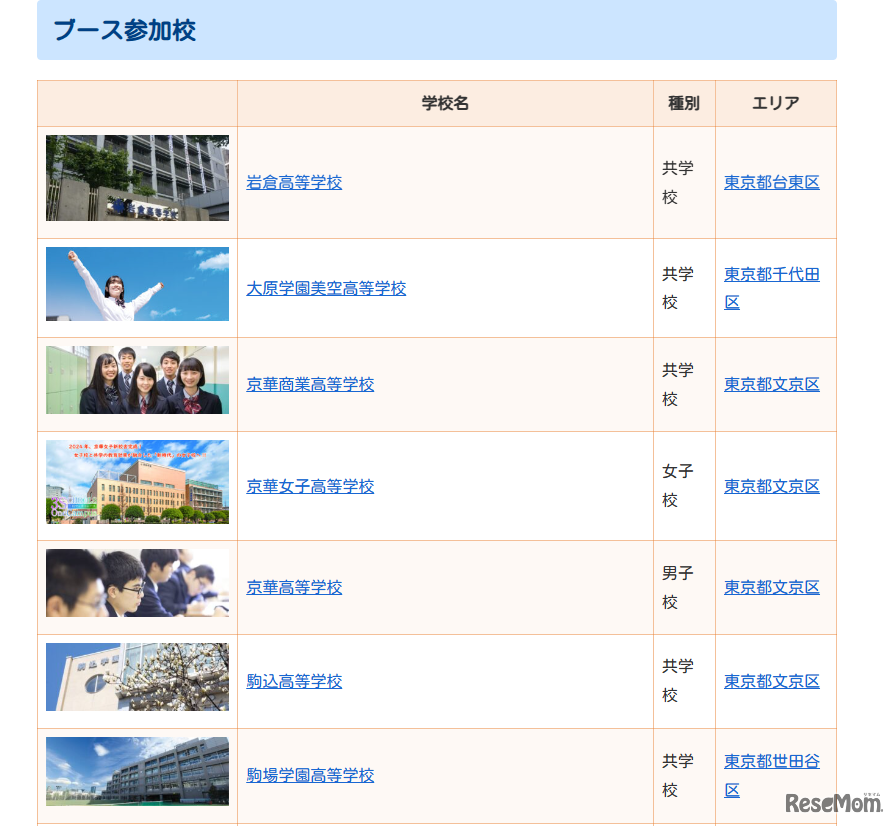The image size is (896, 826).
Task: Click the 東京都台東区 area link
Action: (x=771, y=182)
